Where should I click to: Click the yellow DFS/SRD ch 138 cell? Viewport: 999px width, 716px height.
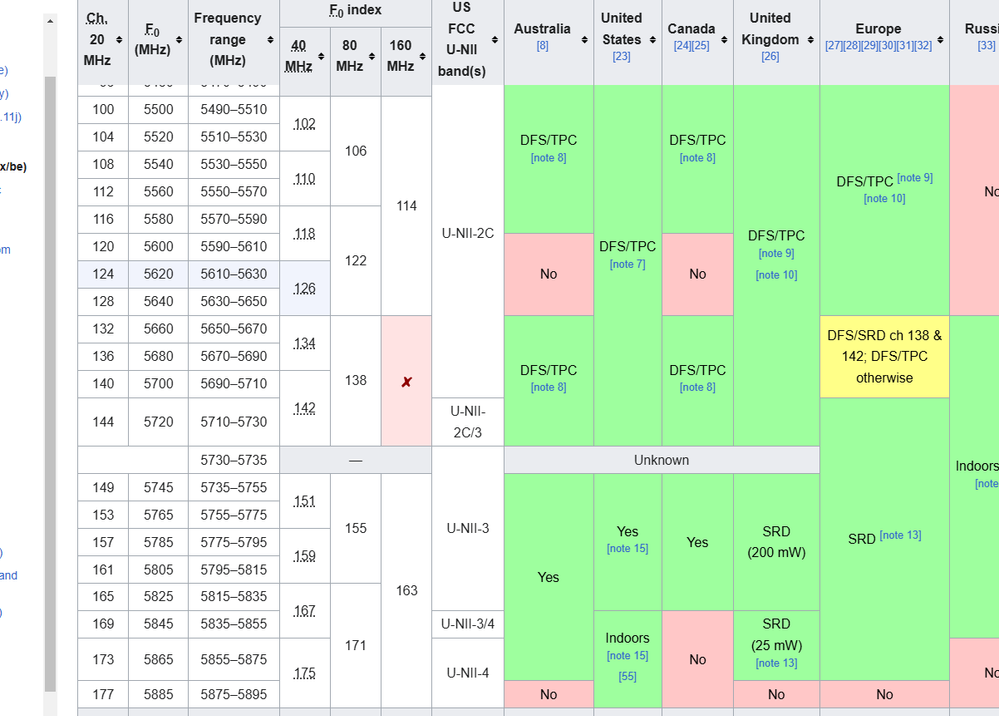884,357
